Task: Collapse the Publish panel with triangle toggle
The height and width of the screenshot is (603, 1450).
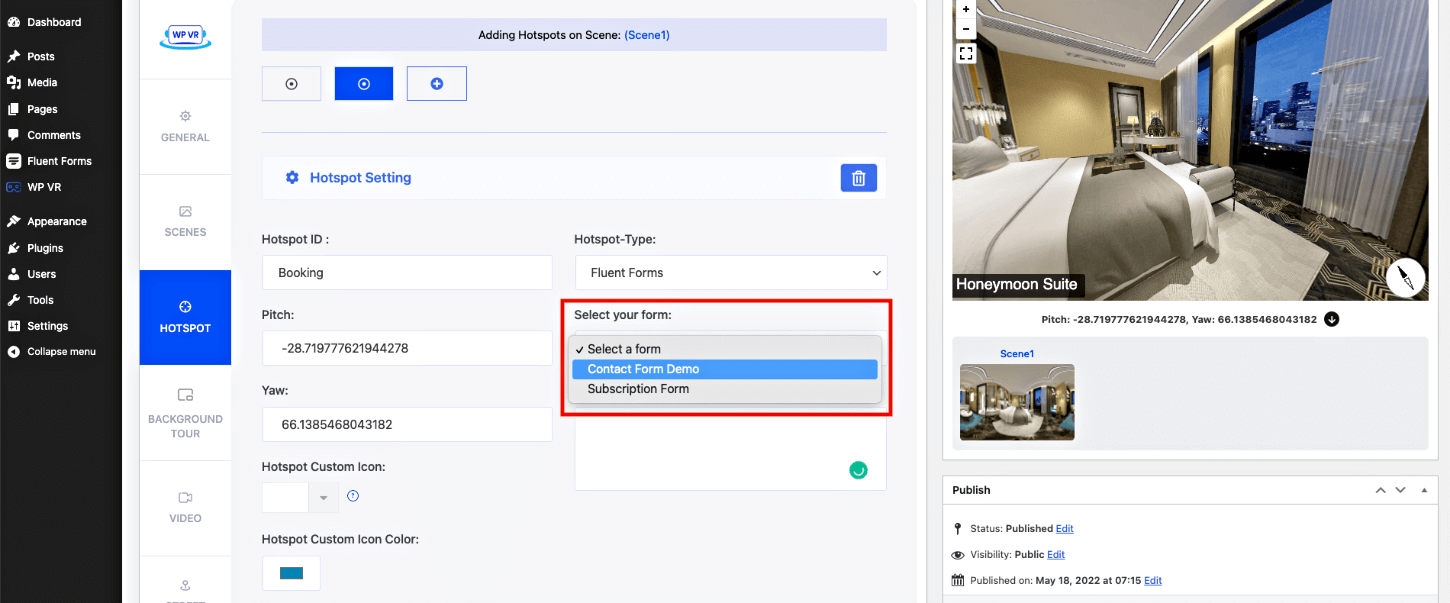Action: point(1424,490)
